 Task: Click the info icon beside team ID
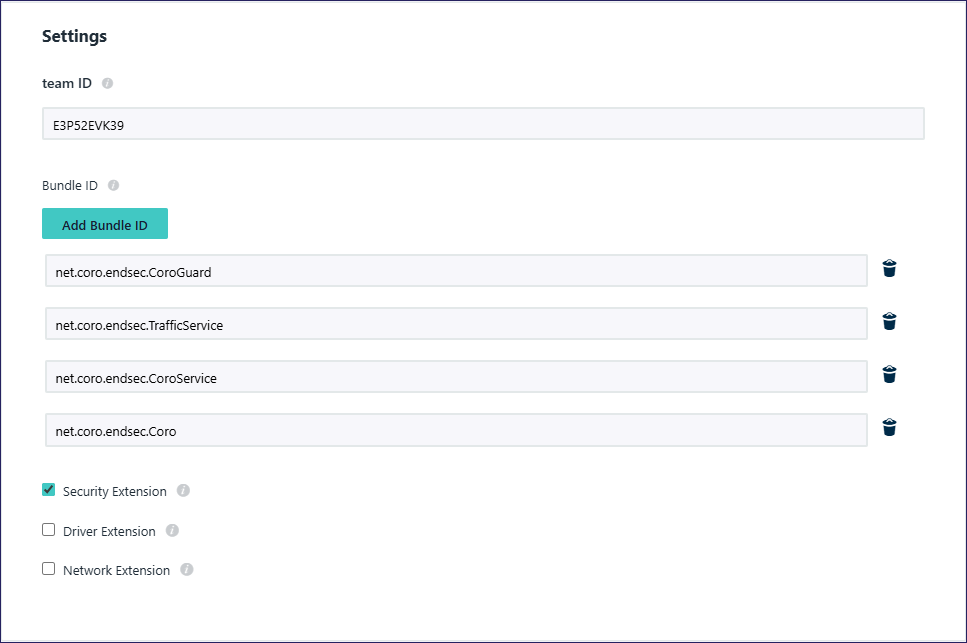[x=108, y=84]
